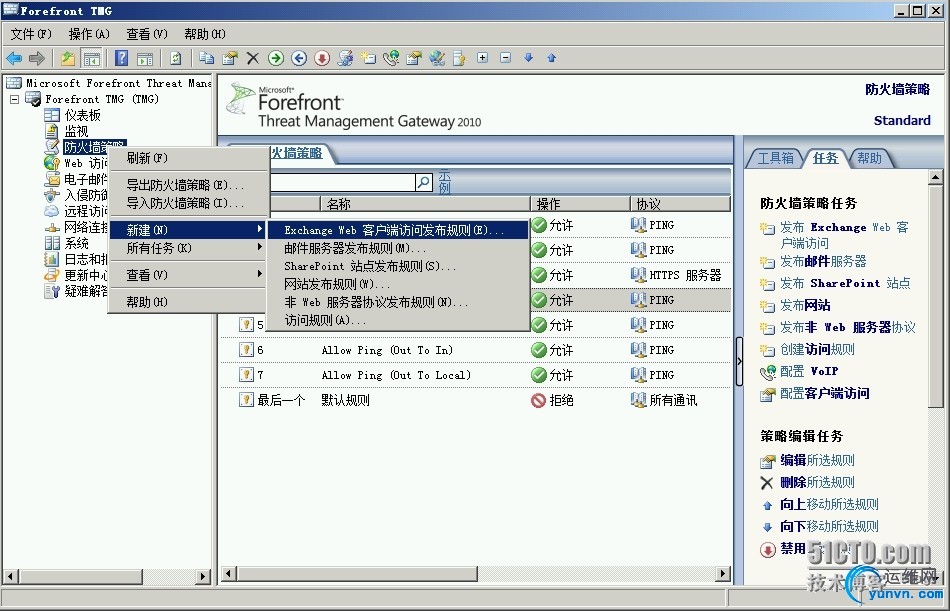Click the 配置客户端访问 task link
950x611 pixels.
click(825, 393)
